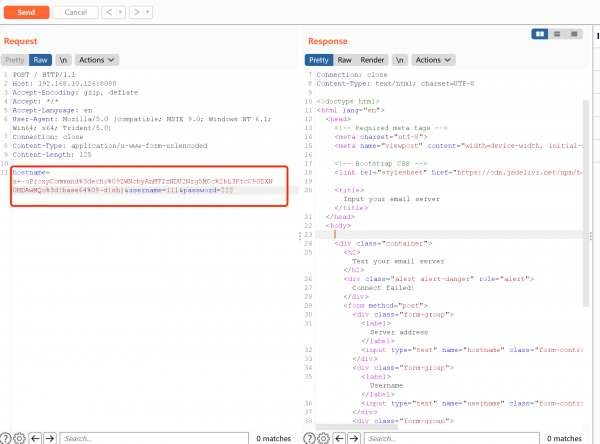This screenshot has height=444, width=600.
Task: Switch to side-by-side split layout
Action: (540, 33)
